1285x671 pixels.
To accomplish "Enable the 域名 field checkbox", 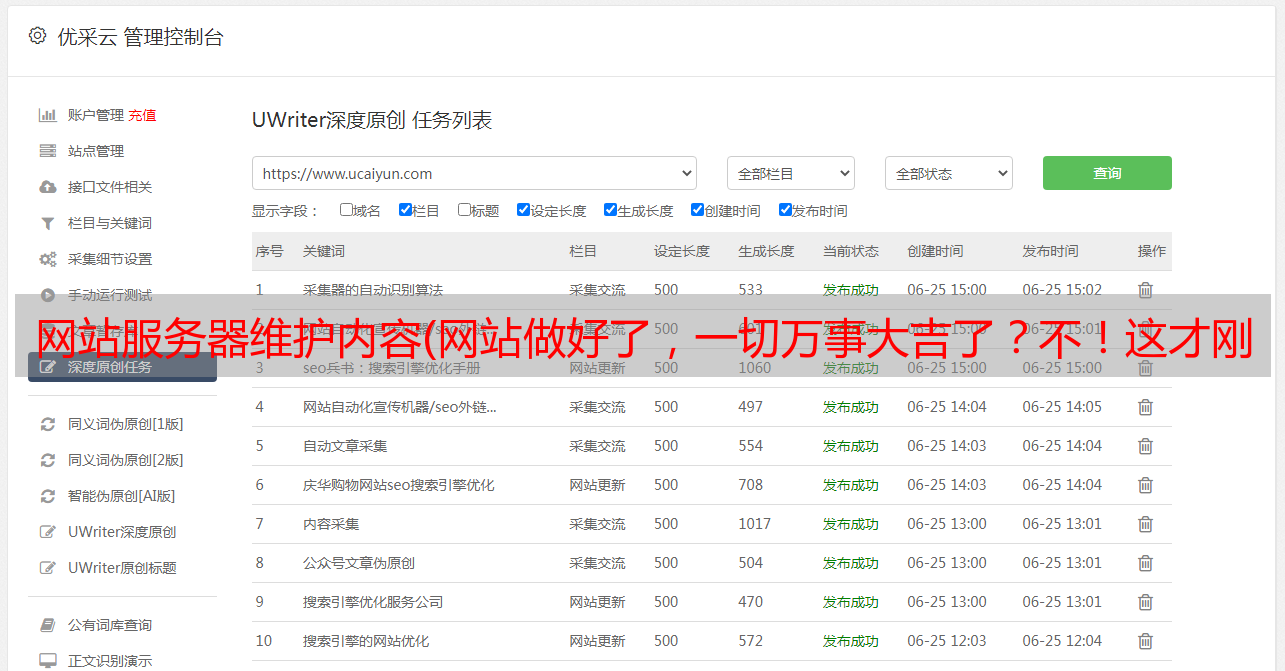I will click(x=346, y=210).
